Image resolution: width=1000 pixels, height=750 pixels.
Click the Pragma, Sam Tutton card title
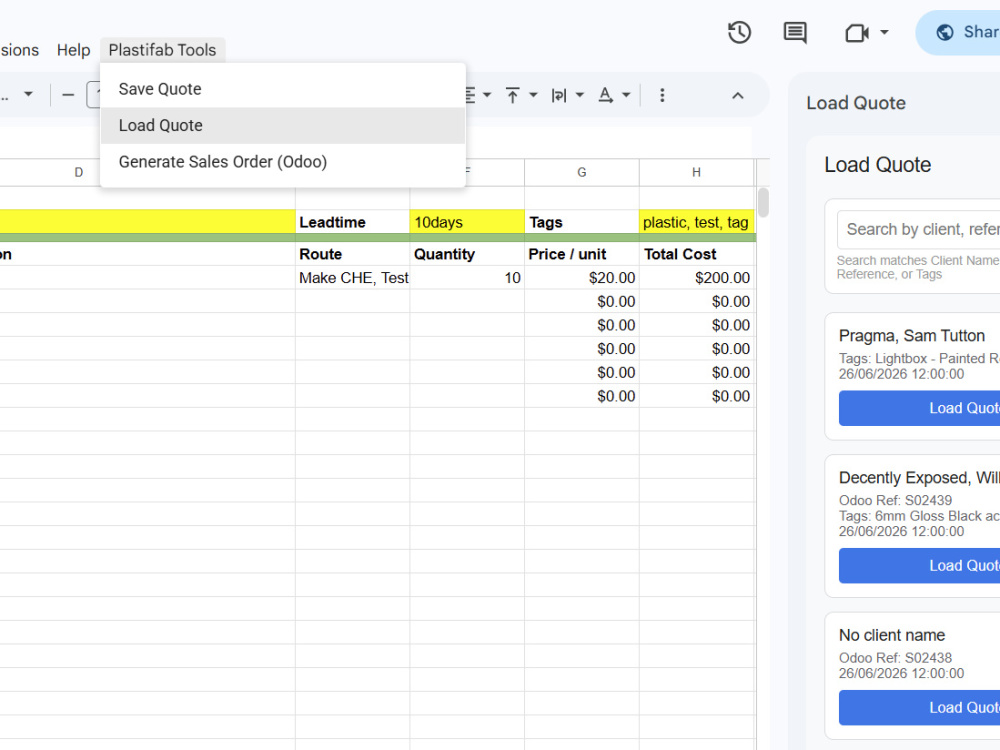[x=911, y=335]
